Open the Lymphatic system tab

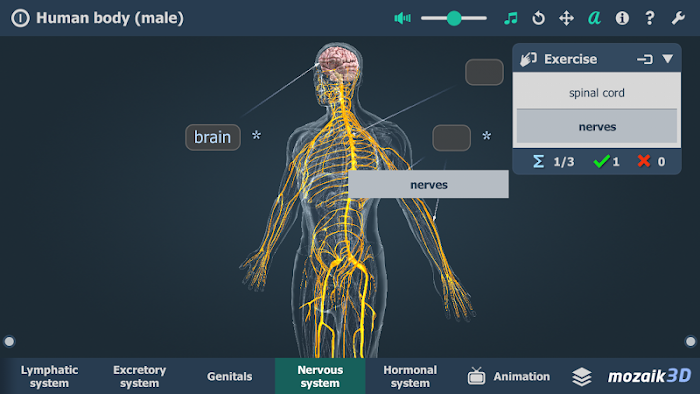pyautogui.click(x=49, y=376)
